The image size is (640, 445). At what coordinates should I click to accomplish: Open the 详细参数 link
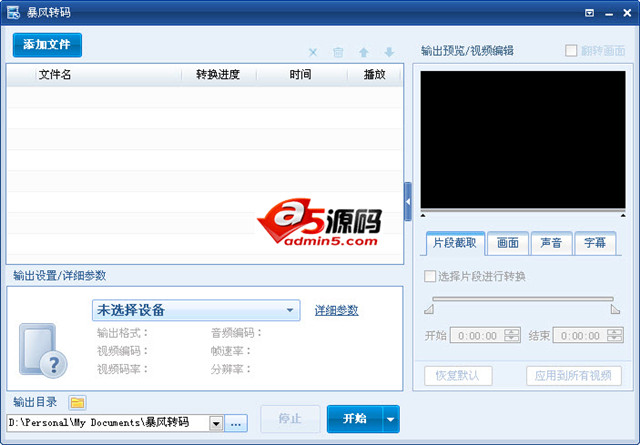[336, 311]
